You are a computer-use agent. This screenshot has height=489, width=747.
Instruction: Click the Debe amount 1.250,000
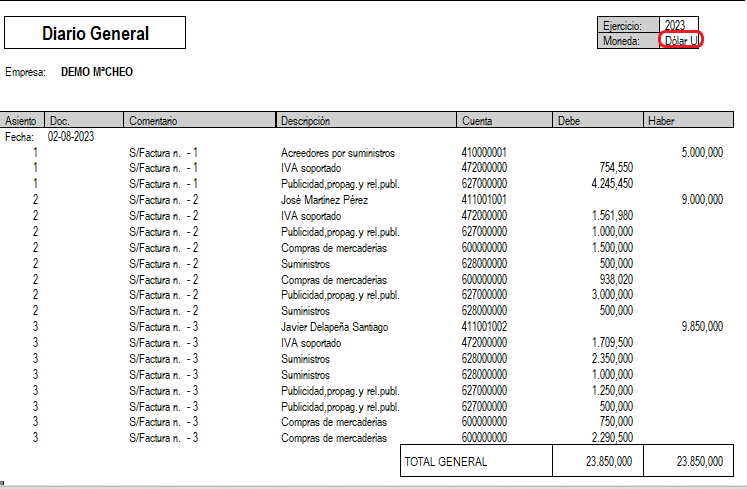pyautogui.click(x=613, y=390)
